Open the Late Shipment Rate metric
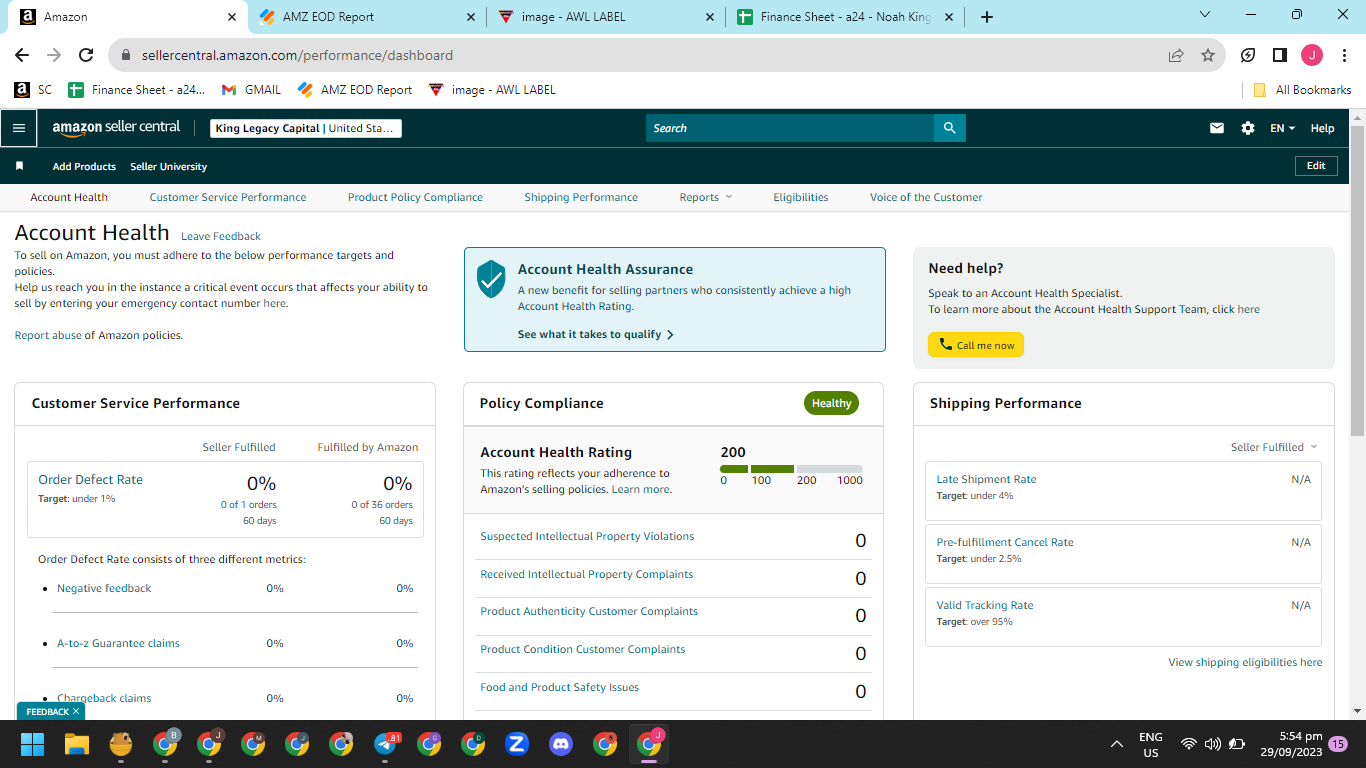The width and height of the screenshot is (1366, 768). 986,479
